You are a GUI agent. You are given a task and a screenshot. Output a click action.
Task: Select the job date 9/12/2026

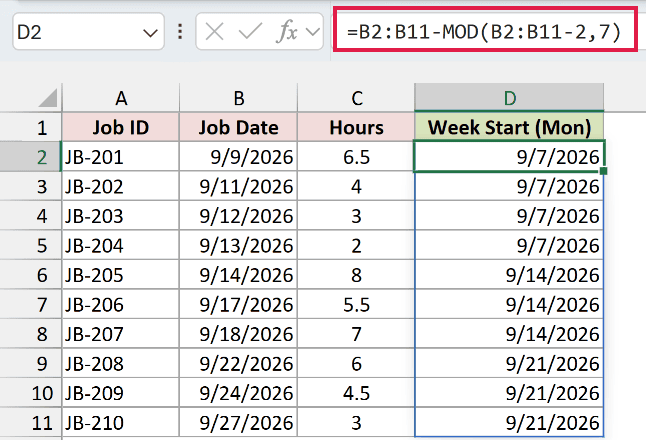pyautogui.click(x=239, y=216)
